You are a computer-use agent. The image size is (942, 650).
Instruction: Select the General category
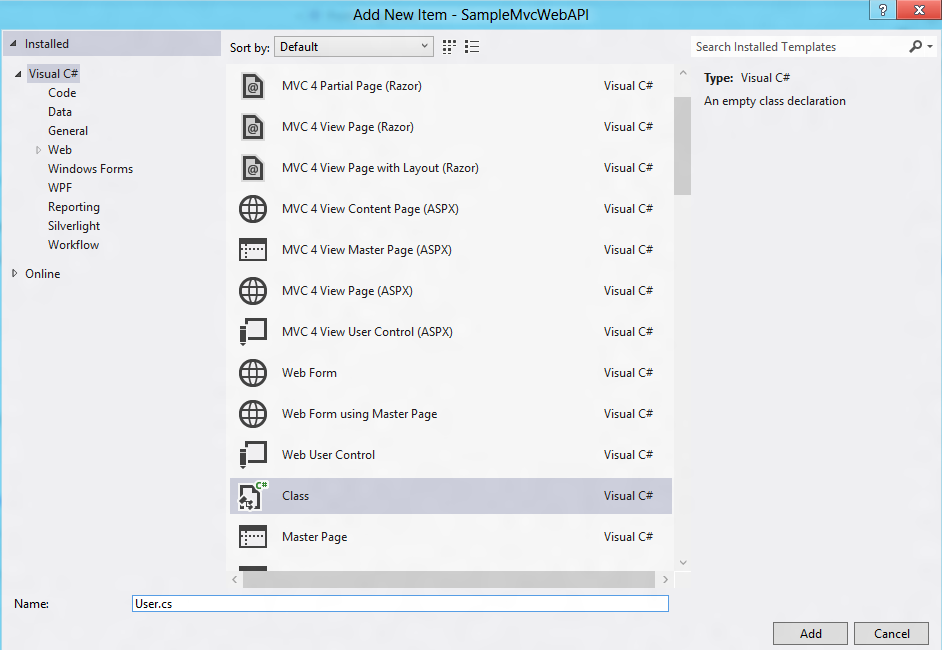click(68, 131)
